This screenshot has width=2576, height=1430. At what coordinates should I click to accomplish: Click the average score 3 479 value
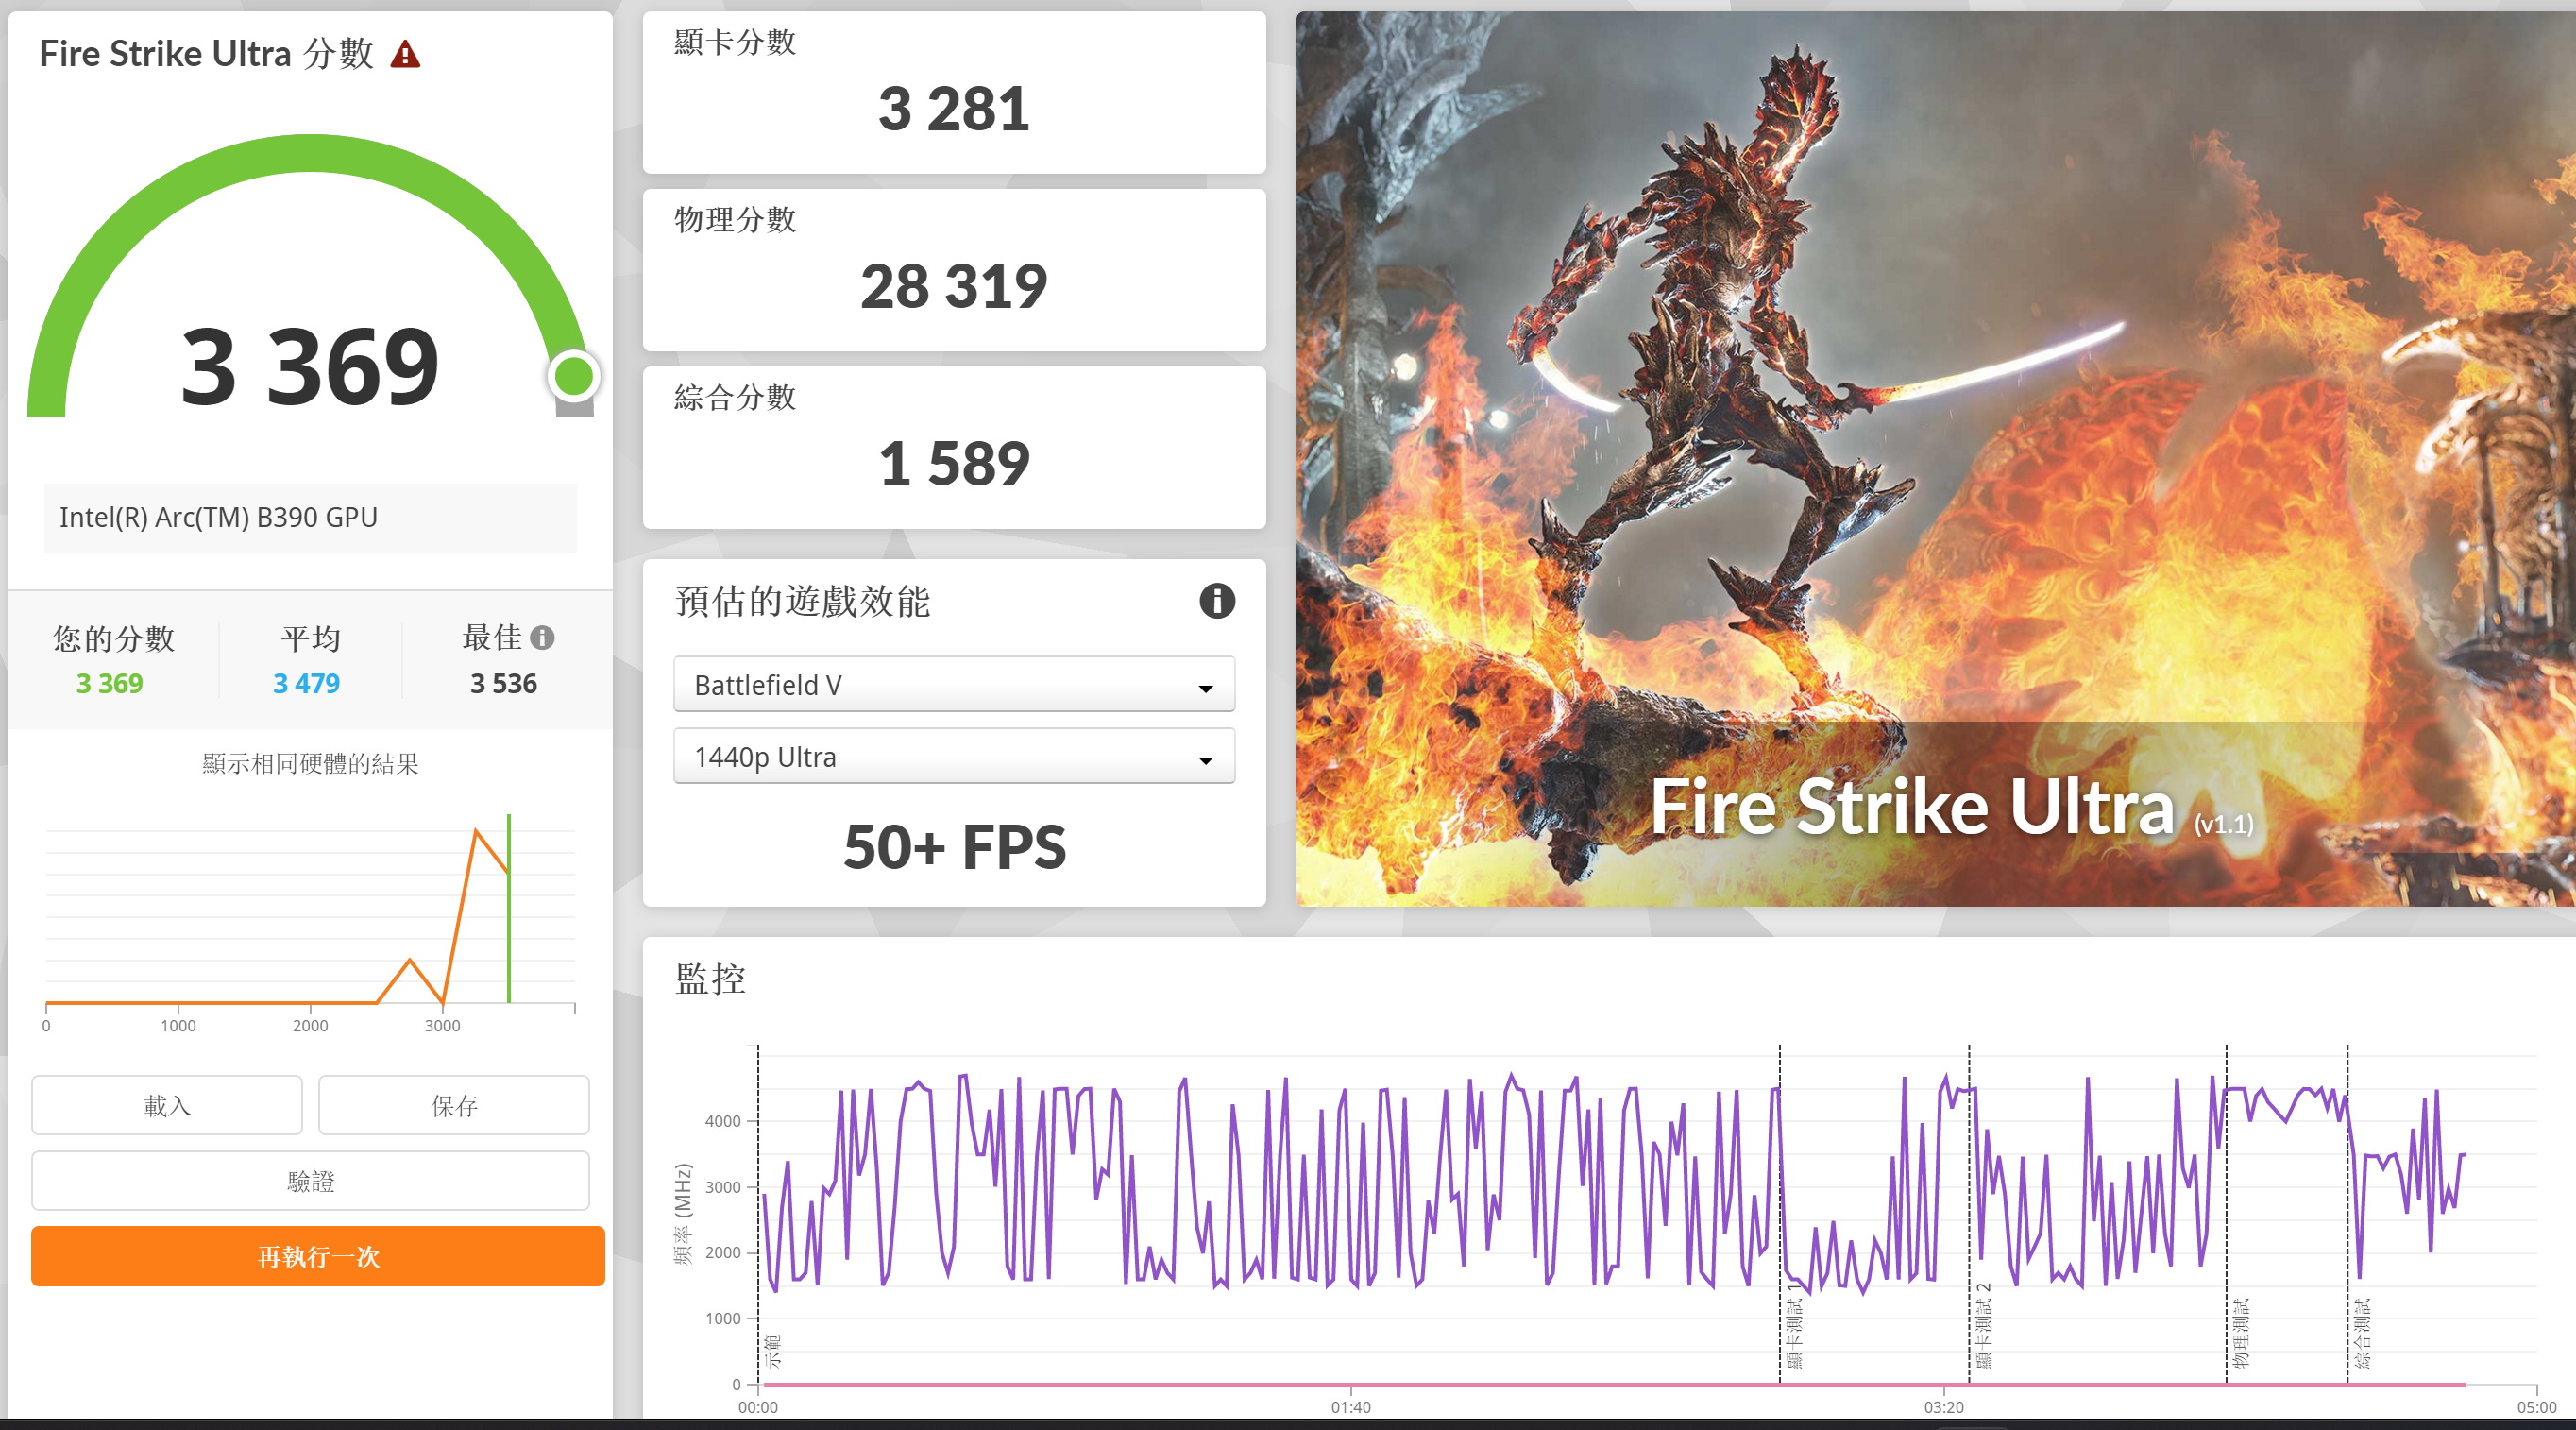[x=306, y=683]
